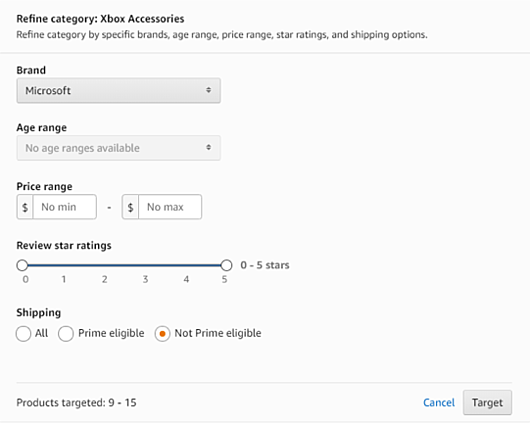This screenshot has height=424, width=530.
Task: Click the No min price field
Action: (65, 207)
